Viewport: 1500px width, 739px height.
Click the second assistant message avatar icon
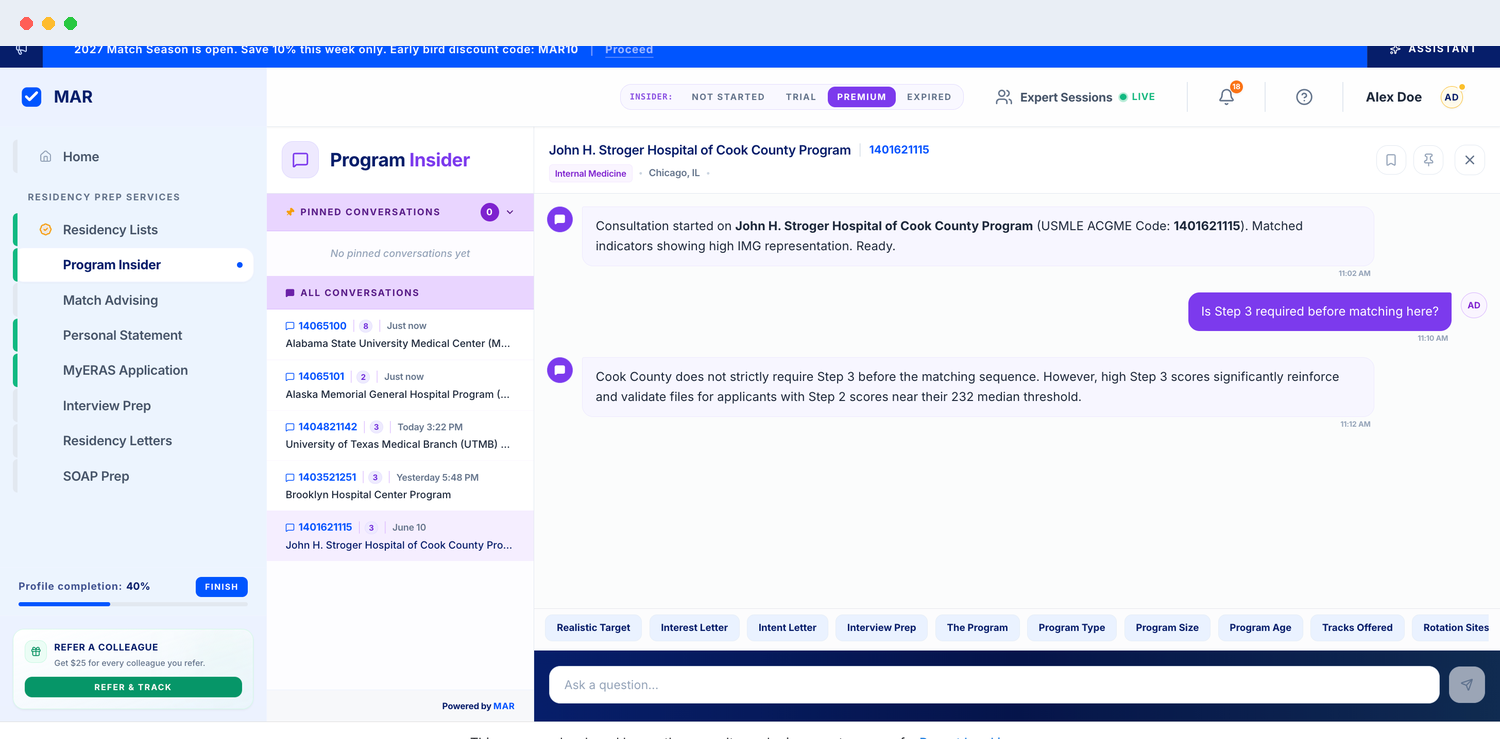click(x=560, y=370)
